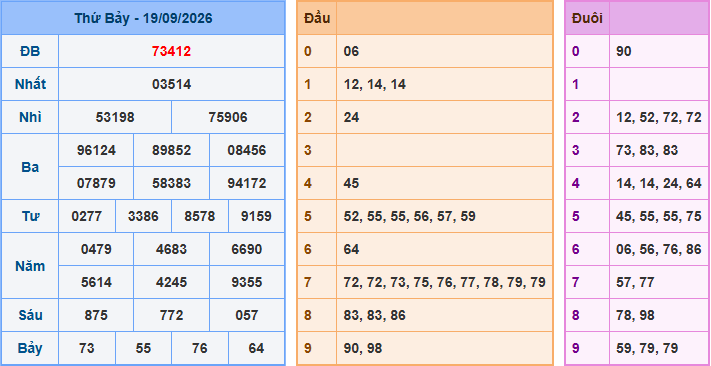Click Đuôi values 73, 83, 83
This screenshot has height=366, width=711.
647,150
